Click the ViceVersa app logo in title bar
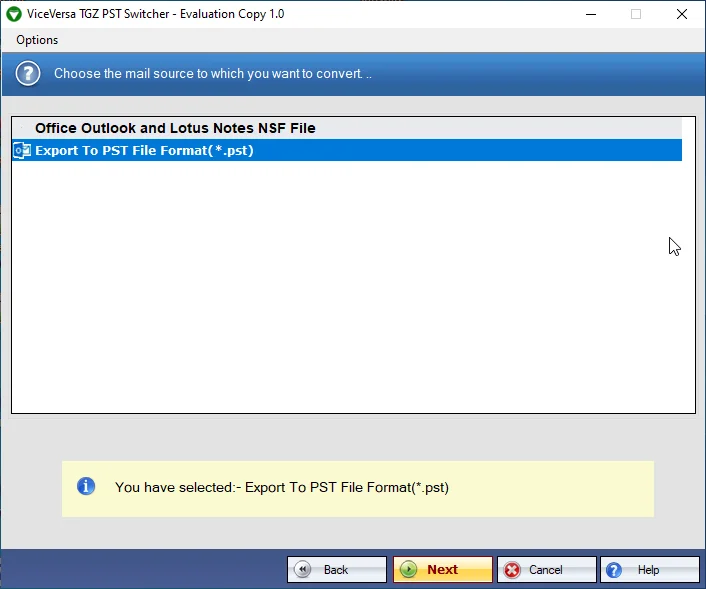Screen dimensions: 706x589 pyautogui.click(x=14, y=14)
